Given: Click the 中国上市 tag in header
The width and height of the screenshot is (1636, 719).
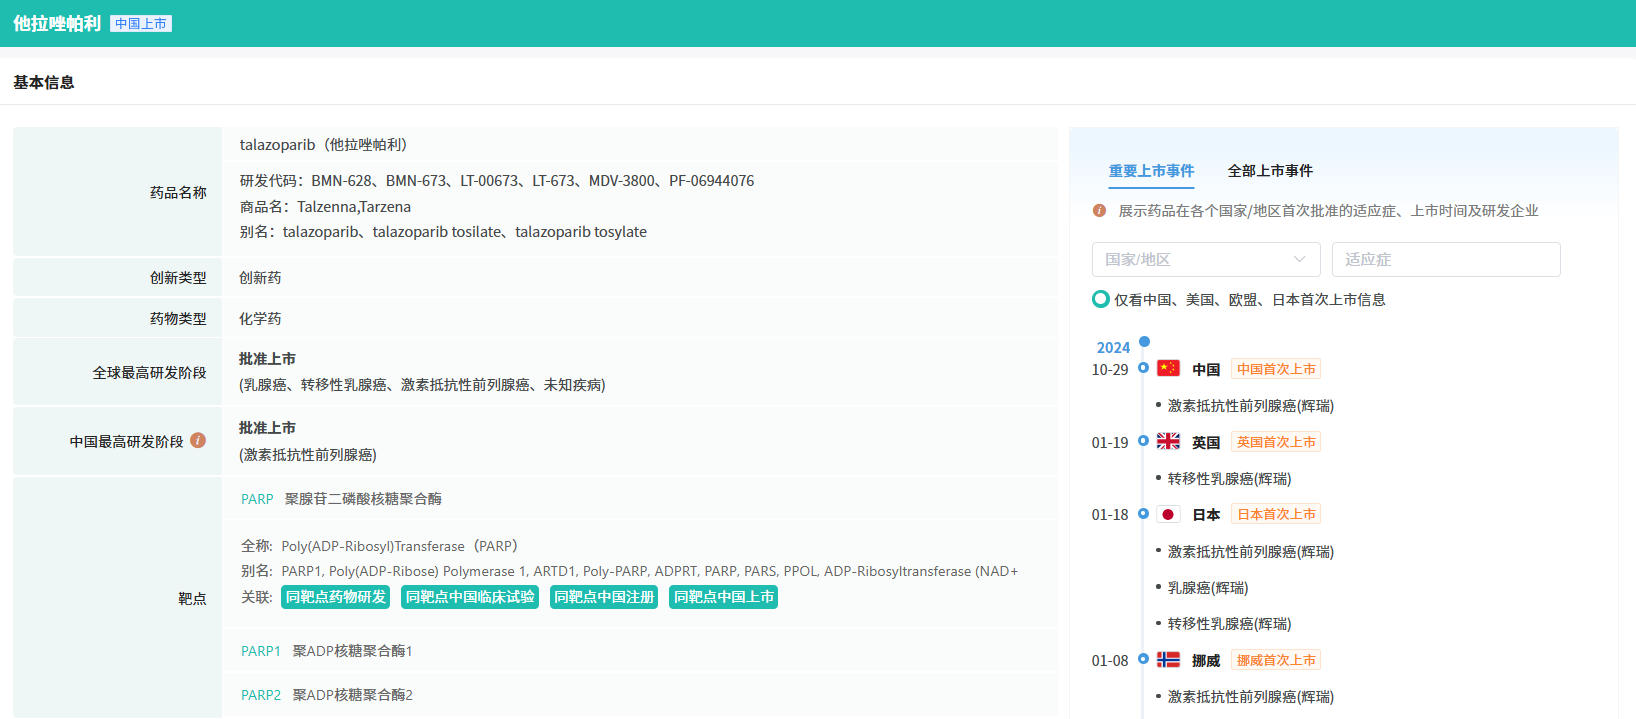Looking at the screenshot, I should click(x=141, y=24).
